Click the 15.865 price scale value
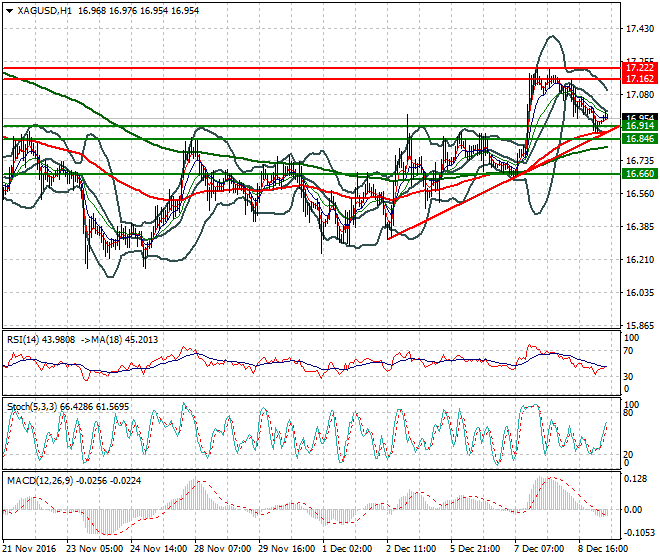660x560 pixels. (x=640, y=325)
